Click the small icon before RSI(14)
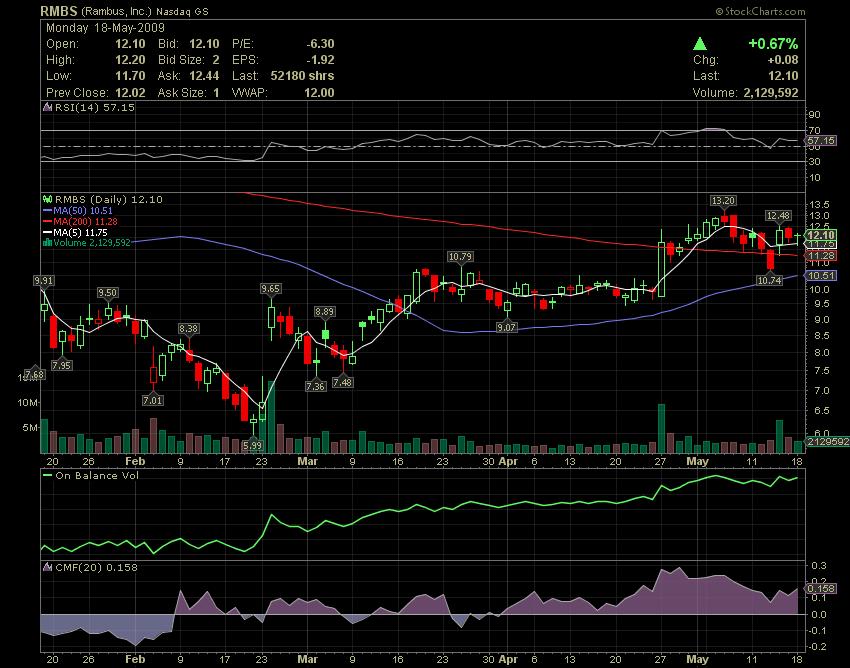 48,107
